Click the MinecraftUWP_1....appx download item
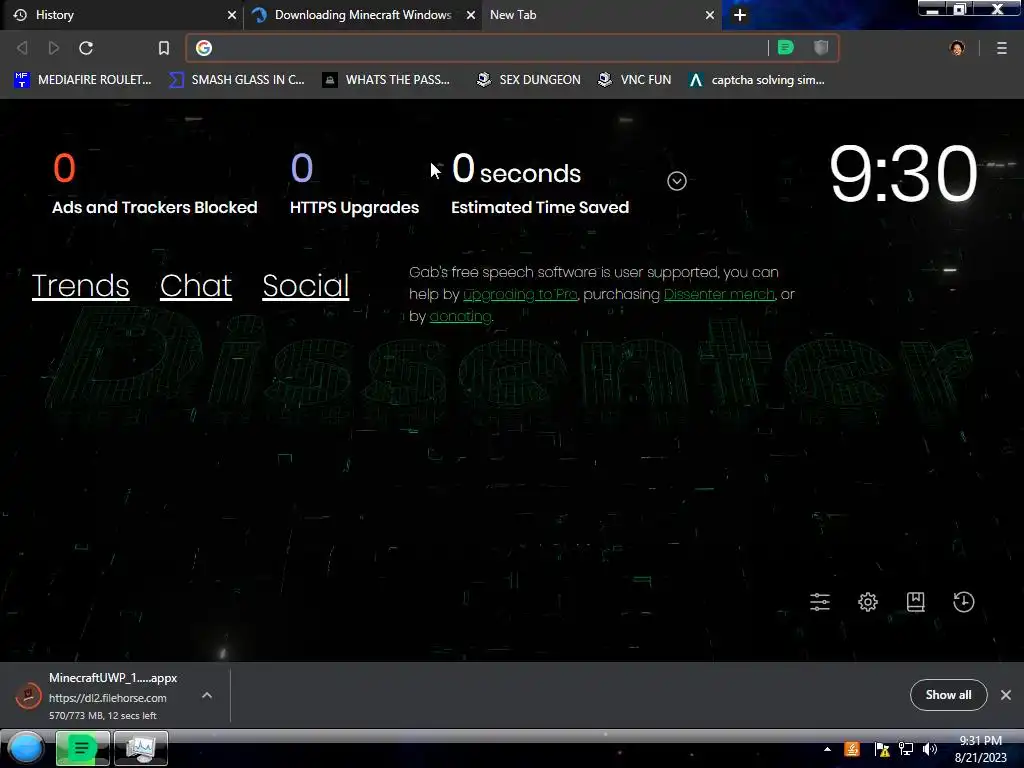1024x768 pixels. click(x=116, y=696)
